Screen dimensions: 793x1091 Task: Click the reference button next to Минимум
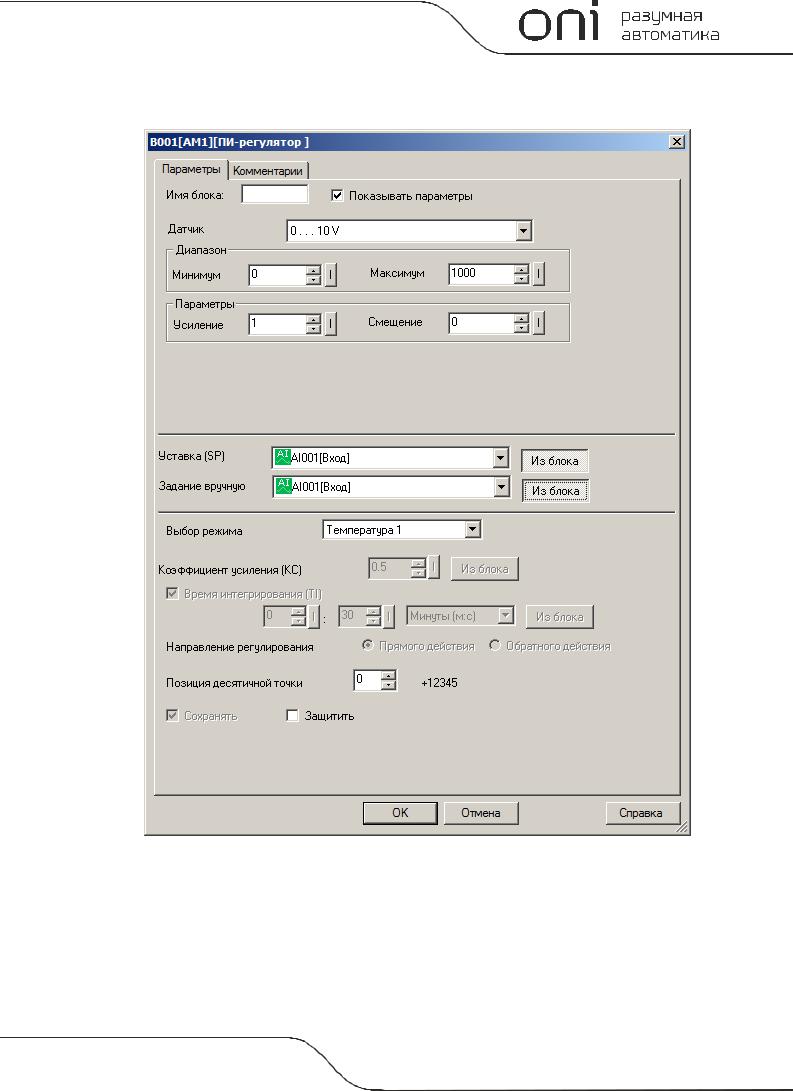[331, 275]
